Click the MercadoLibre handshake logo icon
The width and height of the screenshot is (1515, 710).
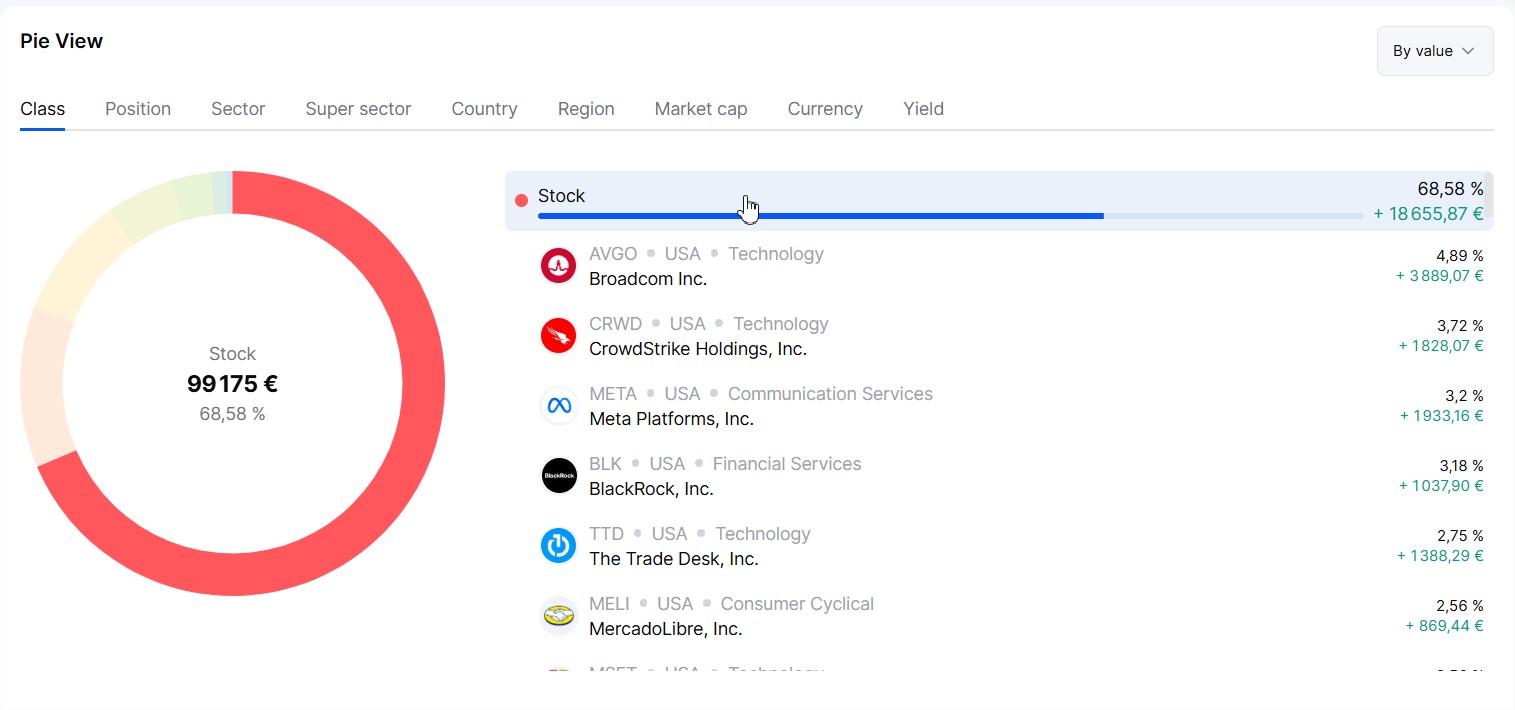(x=558, y=616)
